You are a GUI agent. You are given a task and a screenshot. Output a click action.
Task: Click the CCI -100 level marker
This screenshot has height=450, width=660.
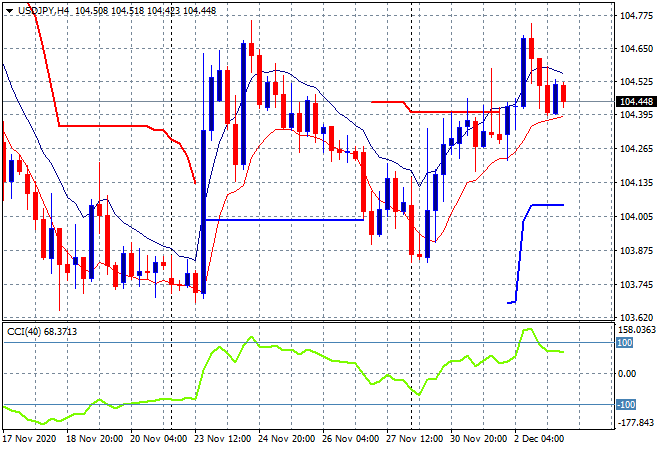coord(626,405)
